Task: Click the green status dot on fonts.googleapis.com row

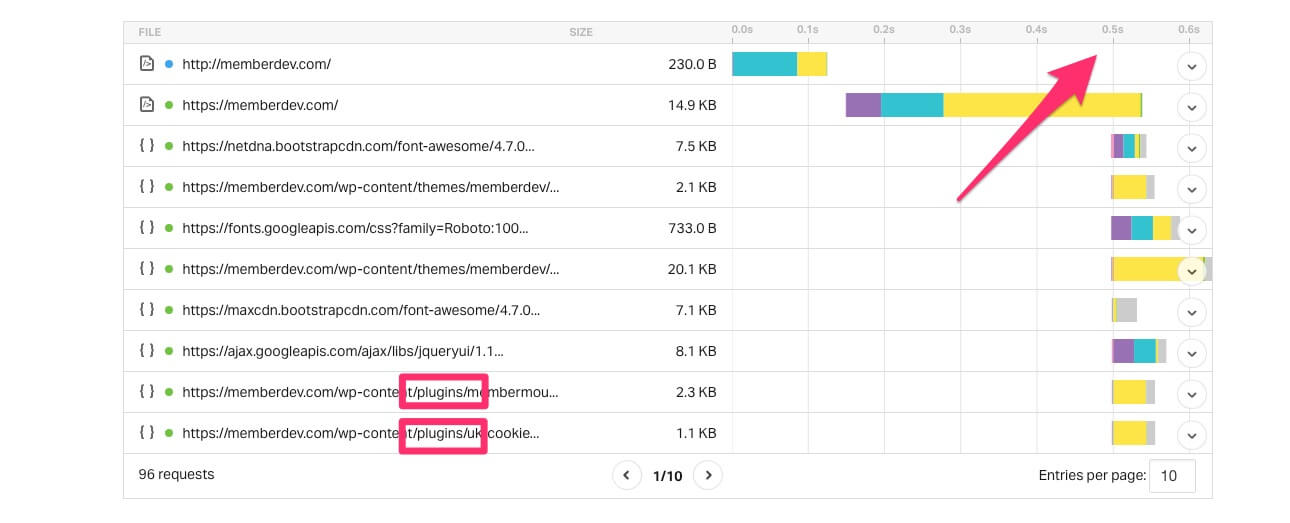Action: [169, 228]
